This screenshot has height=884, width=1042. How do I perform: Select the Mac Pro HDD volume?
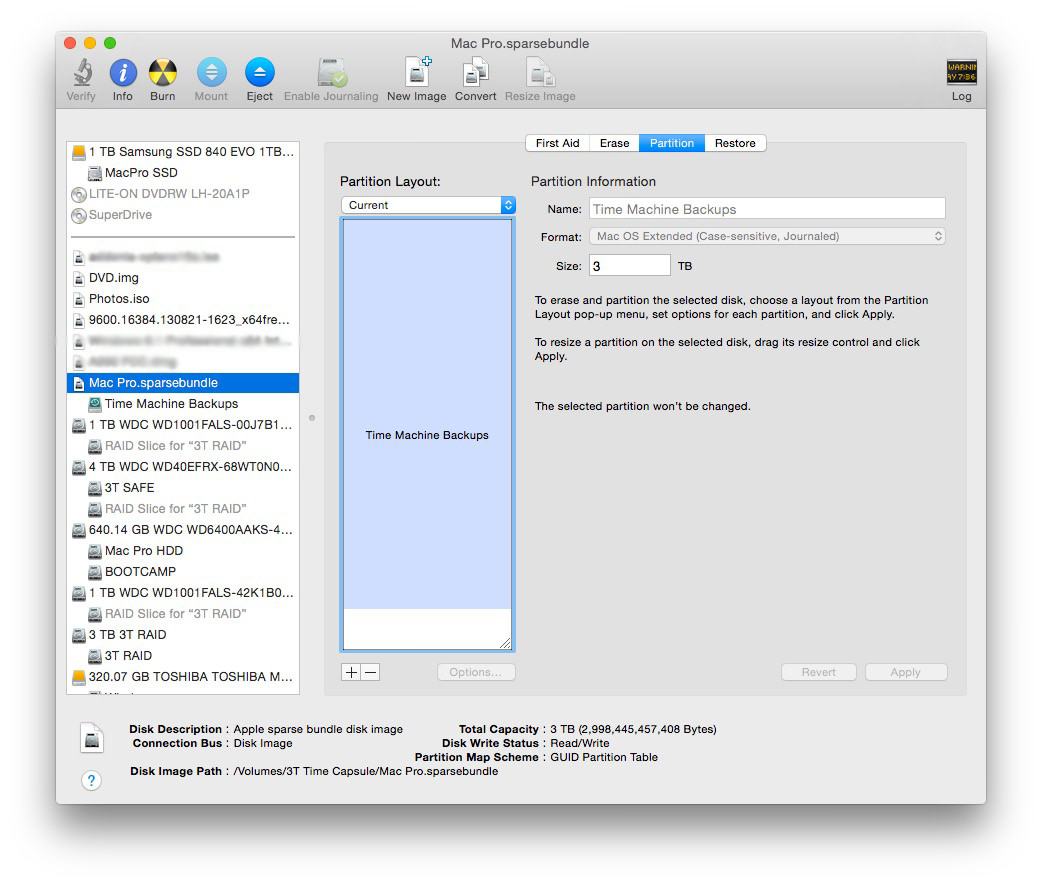tap(183, 551)
